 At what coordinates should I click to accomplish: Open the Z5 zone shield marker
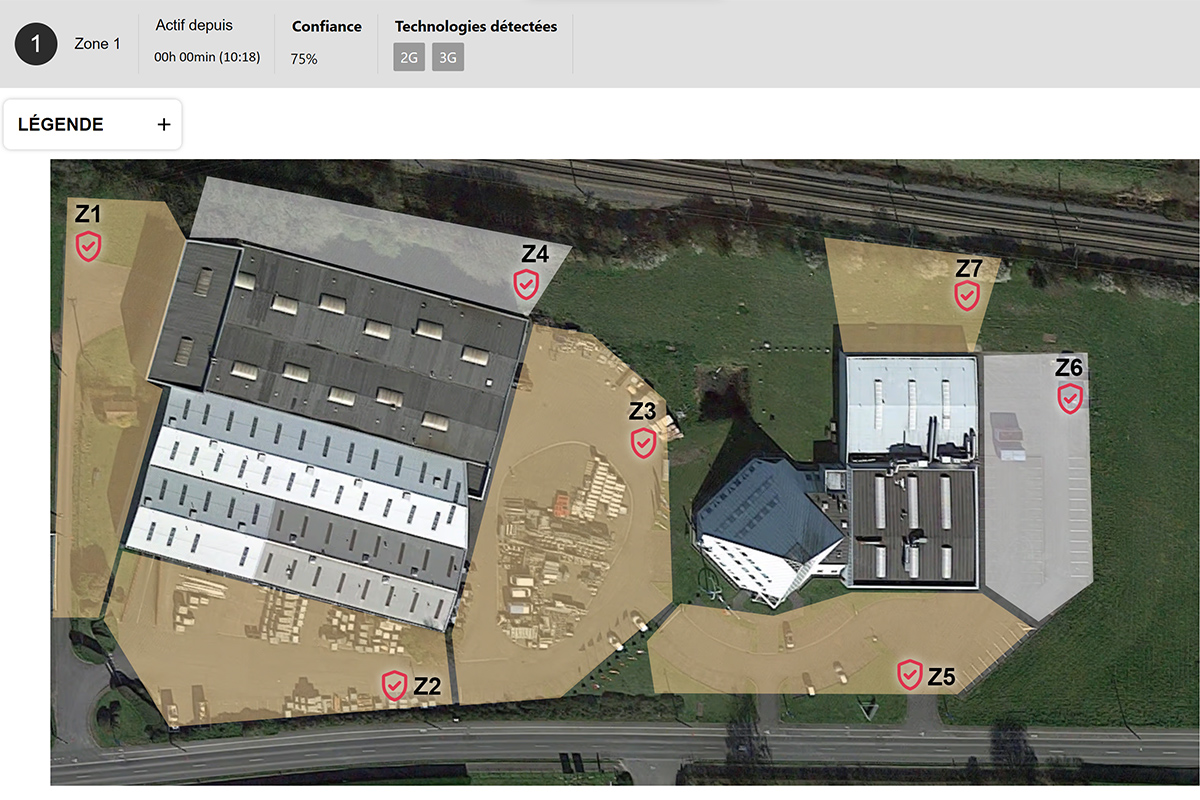pyautogui.click(x=909, y=675)
